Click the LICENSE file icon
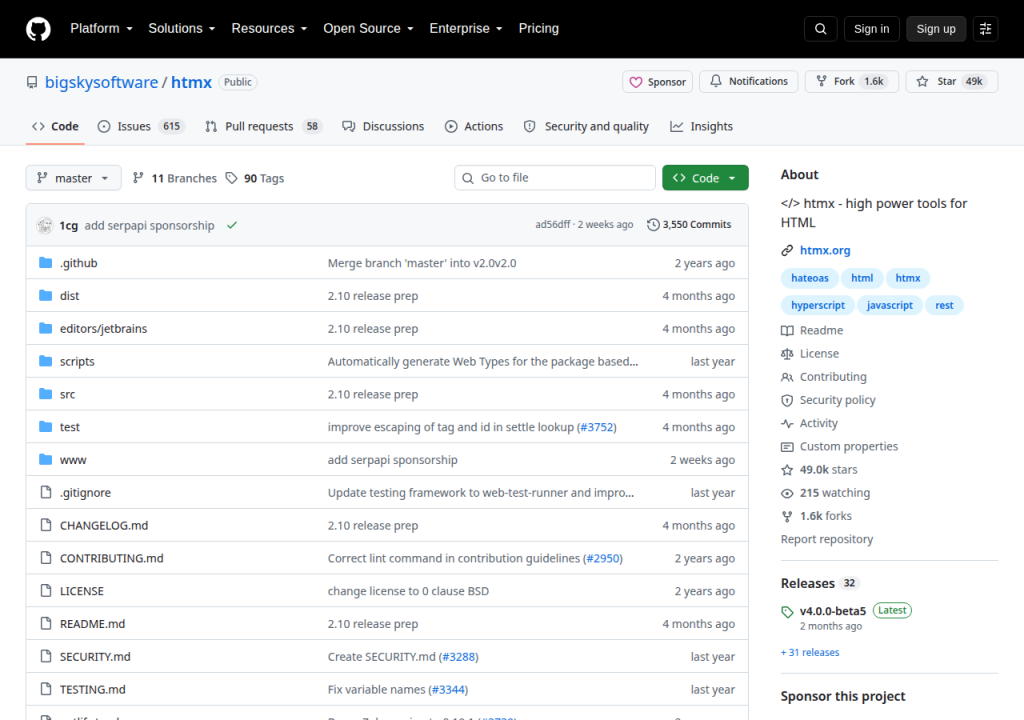Image resolution: width=1024 pixels, height=720 pixels. (45, 591)
